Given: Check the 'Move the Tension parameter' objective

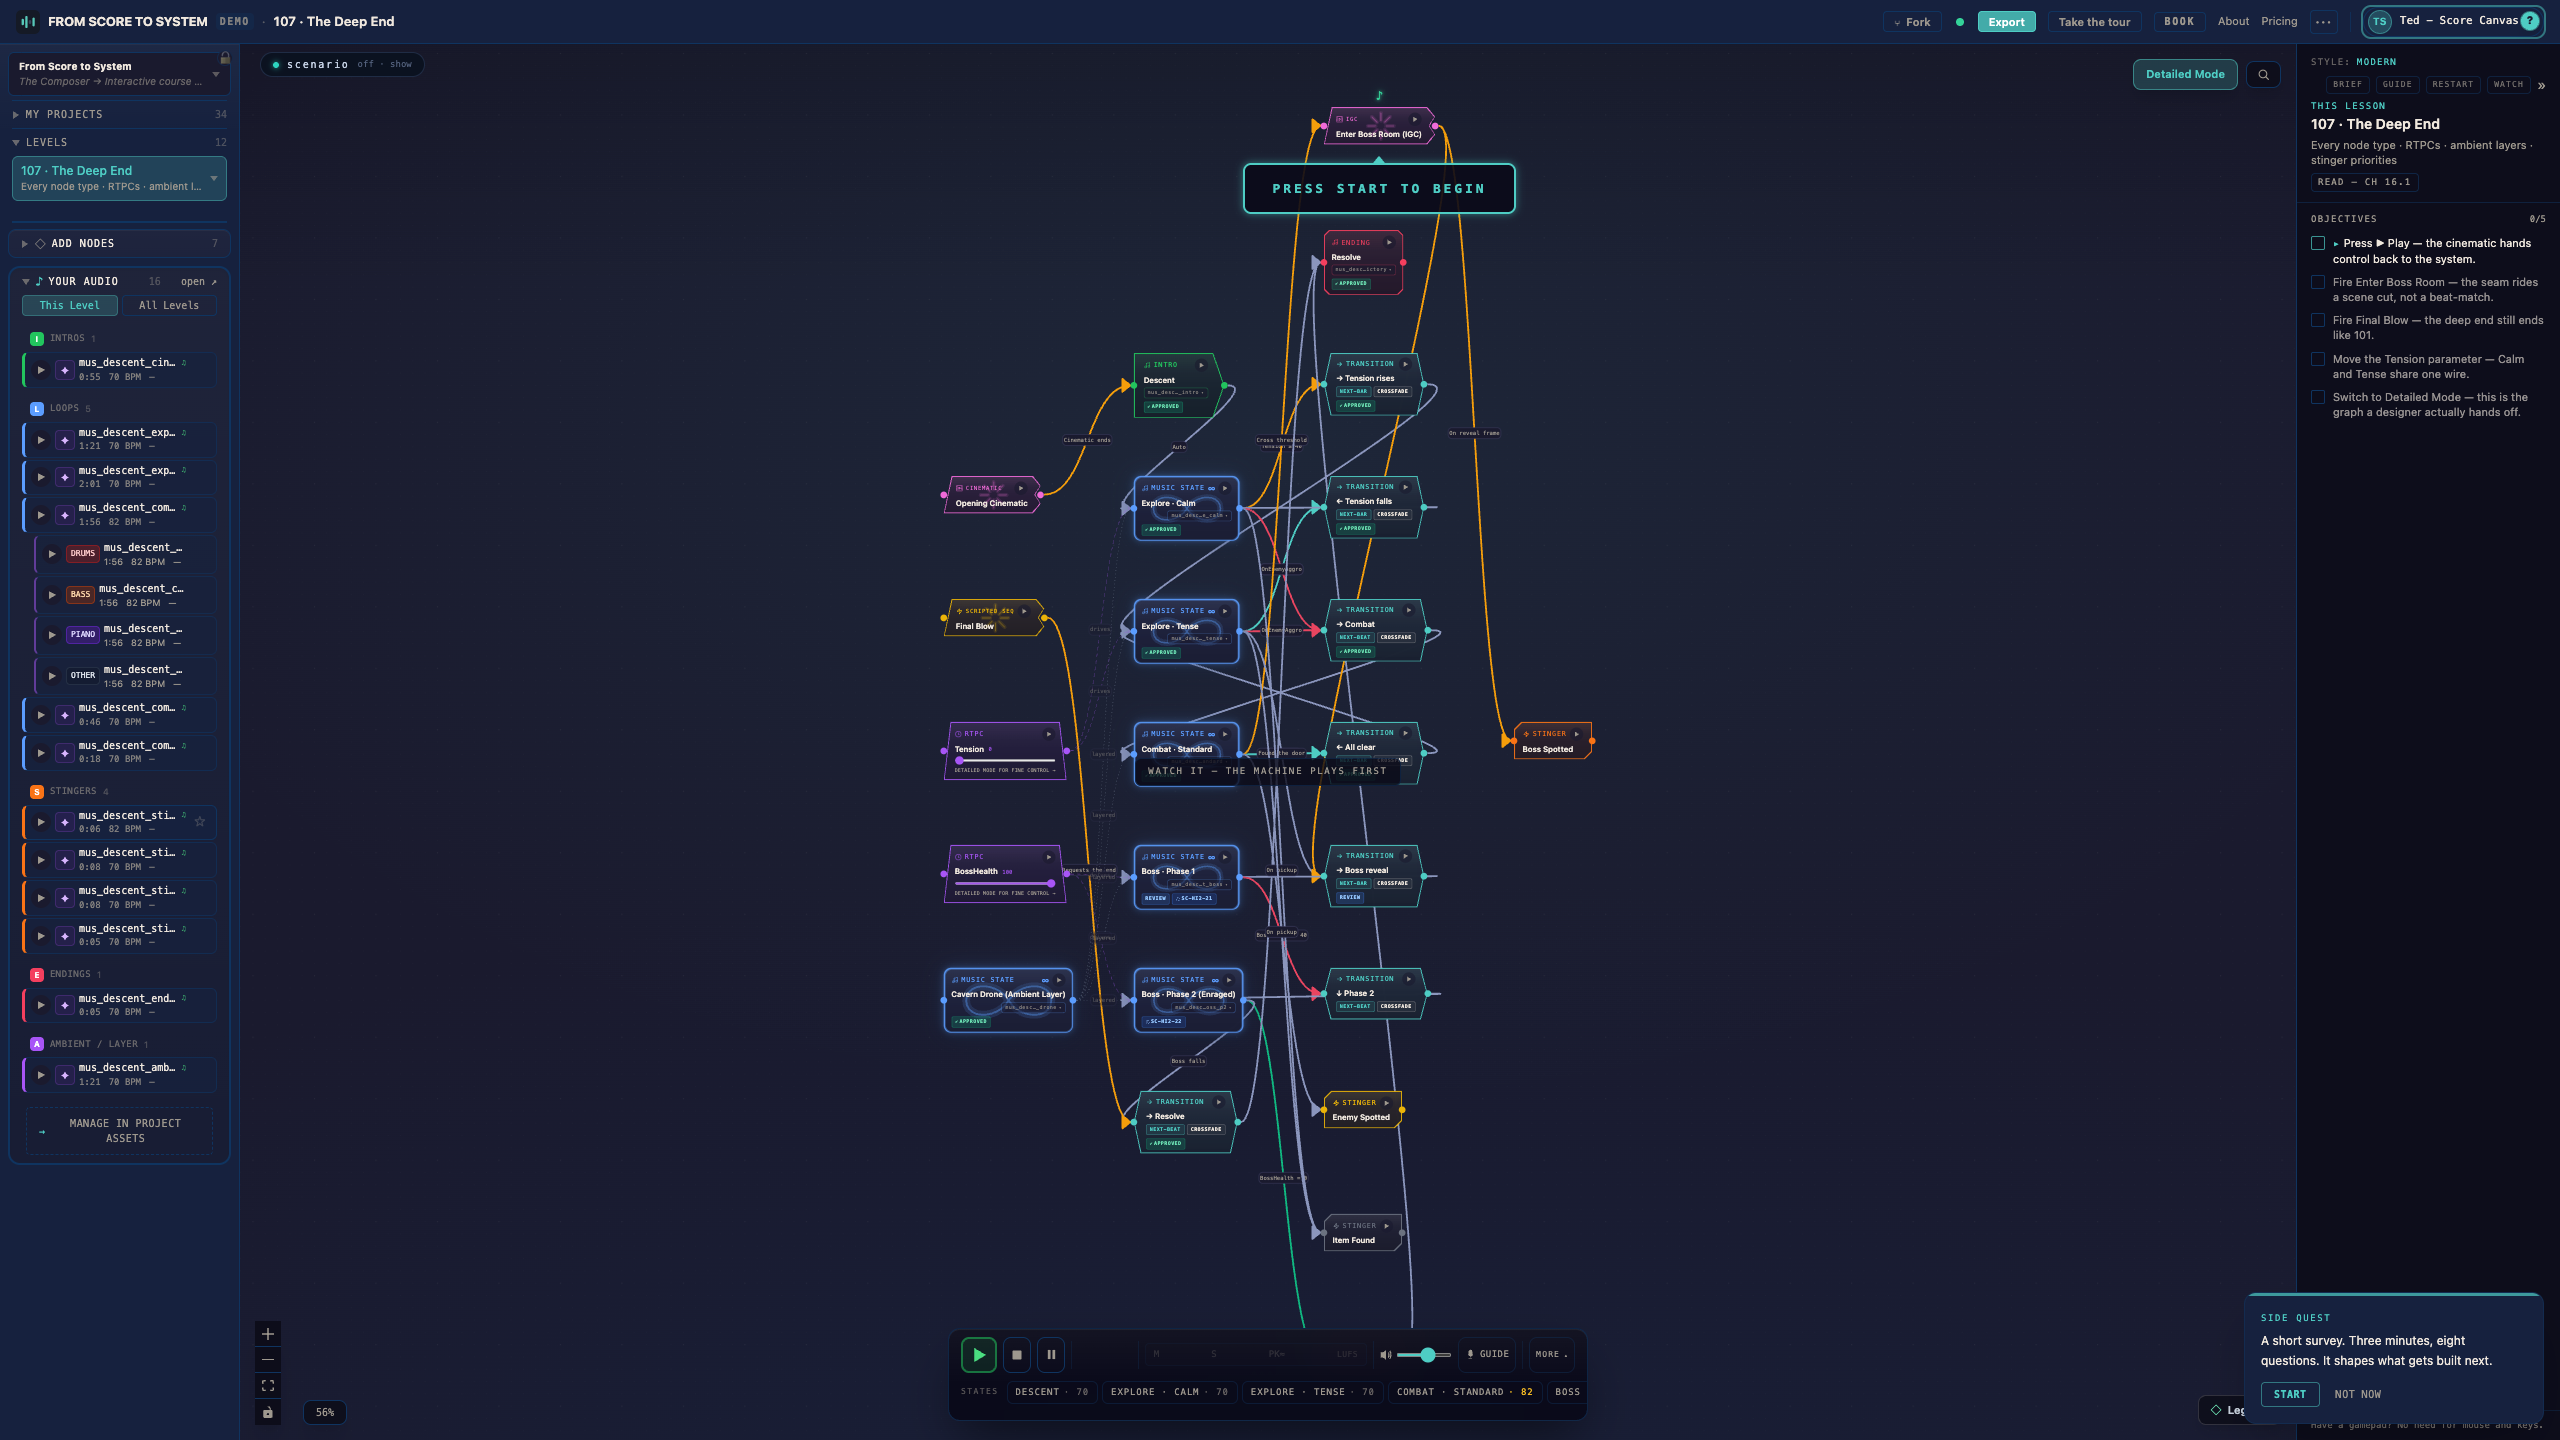Looking at the screenshot, I should point(2318,360).
